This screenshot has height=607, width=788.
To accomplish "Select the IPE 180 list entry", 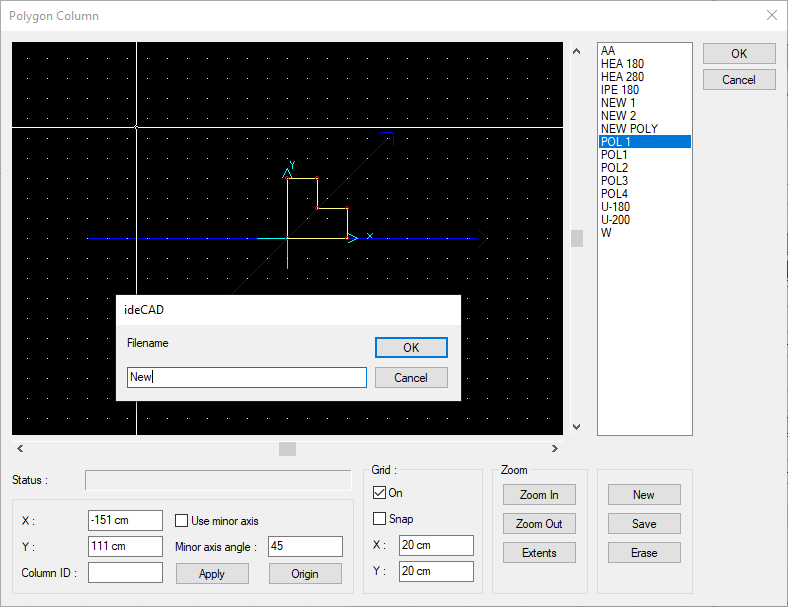I will point(620,90).
